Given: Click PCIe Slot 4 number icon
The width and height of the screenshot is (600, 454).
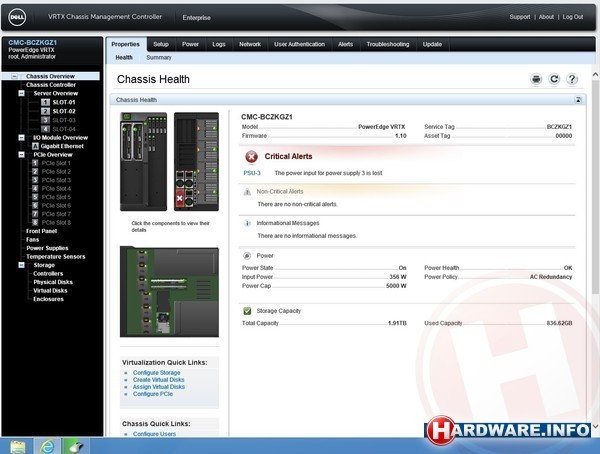Looking at the screenshot, I should click(x=35, y=188).
